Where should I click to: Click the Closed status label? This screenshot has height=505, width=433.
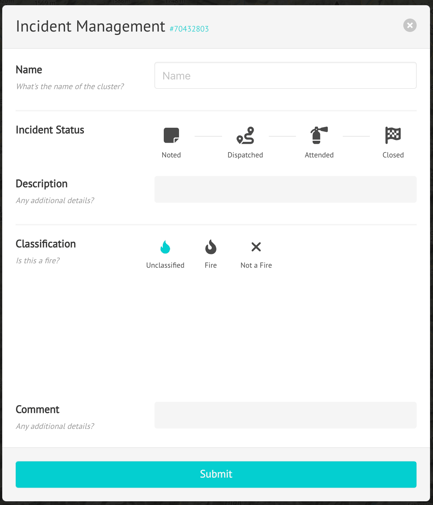coord(393,155)
